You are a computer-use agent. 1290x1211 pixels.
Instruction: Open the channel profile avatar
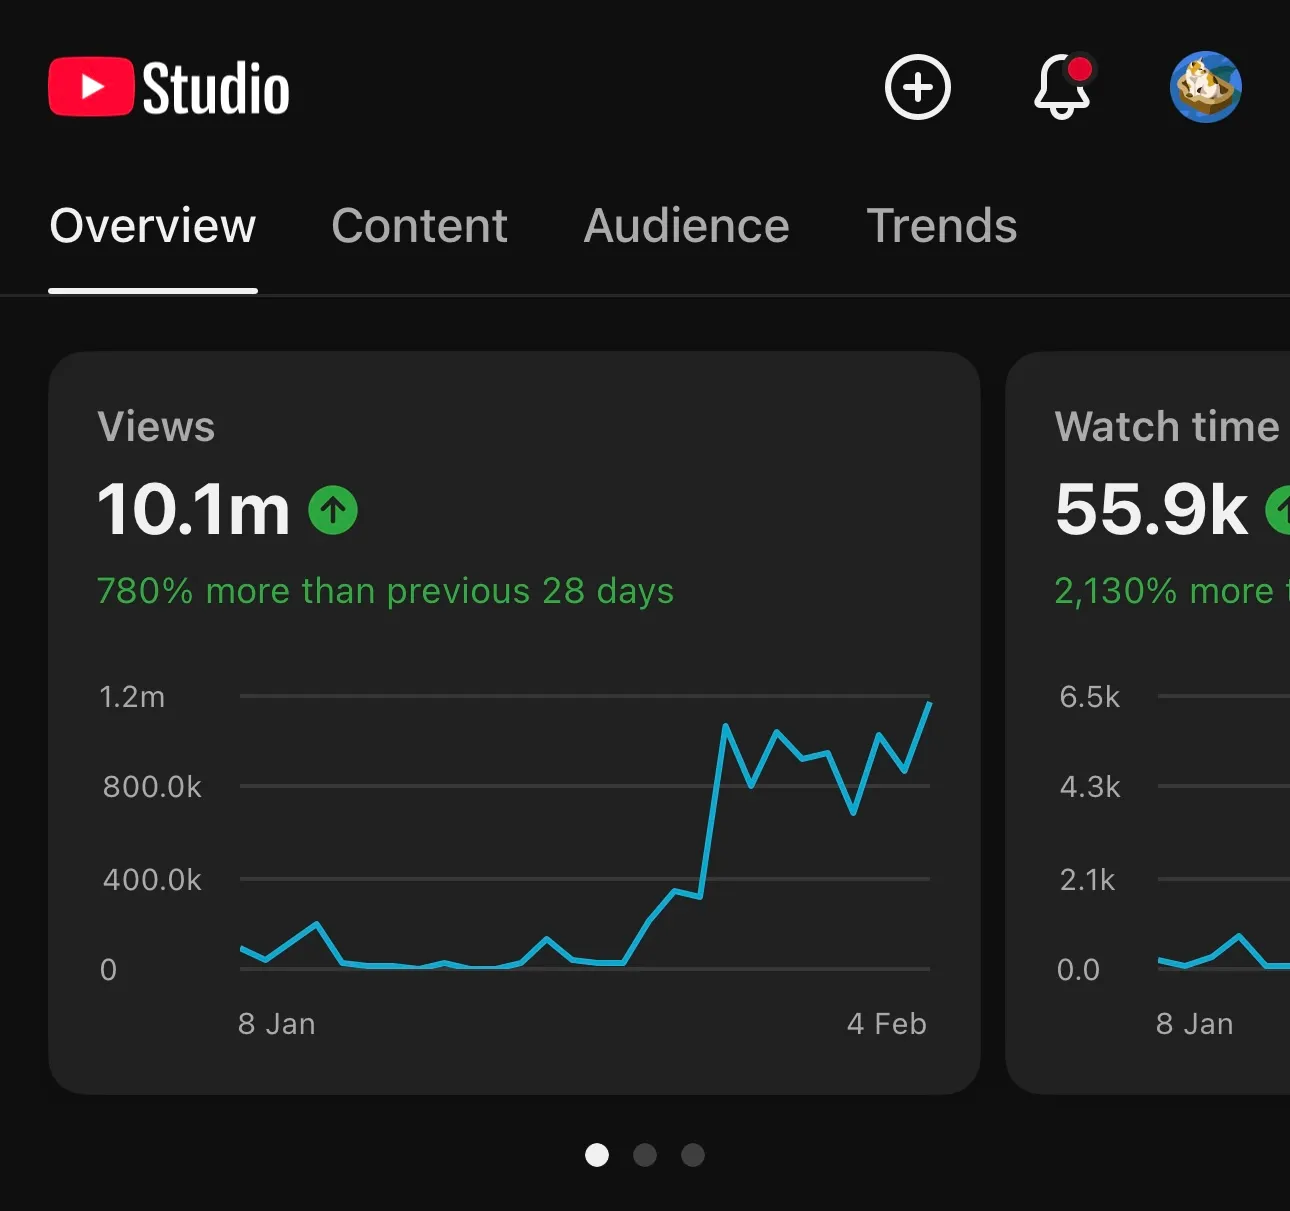point(1206,87)
